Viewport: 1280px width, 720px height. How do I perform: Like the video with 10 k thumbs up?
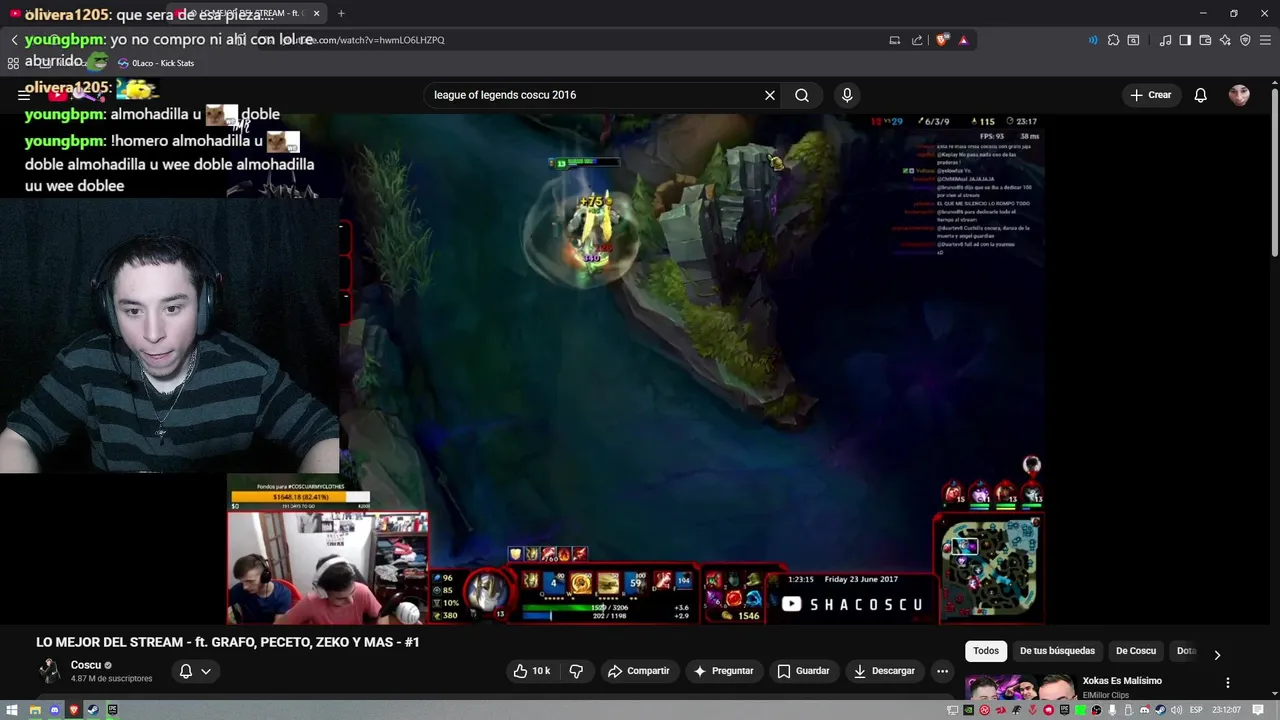click(531, 671)
